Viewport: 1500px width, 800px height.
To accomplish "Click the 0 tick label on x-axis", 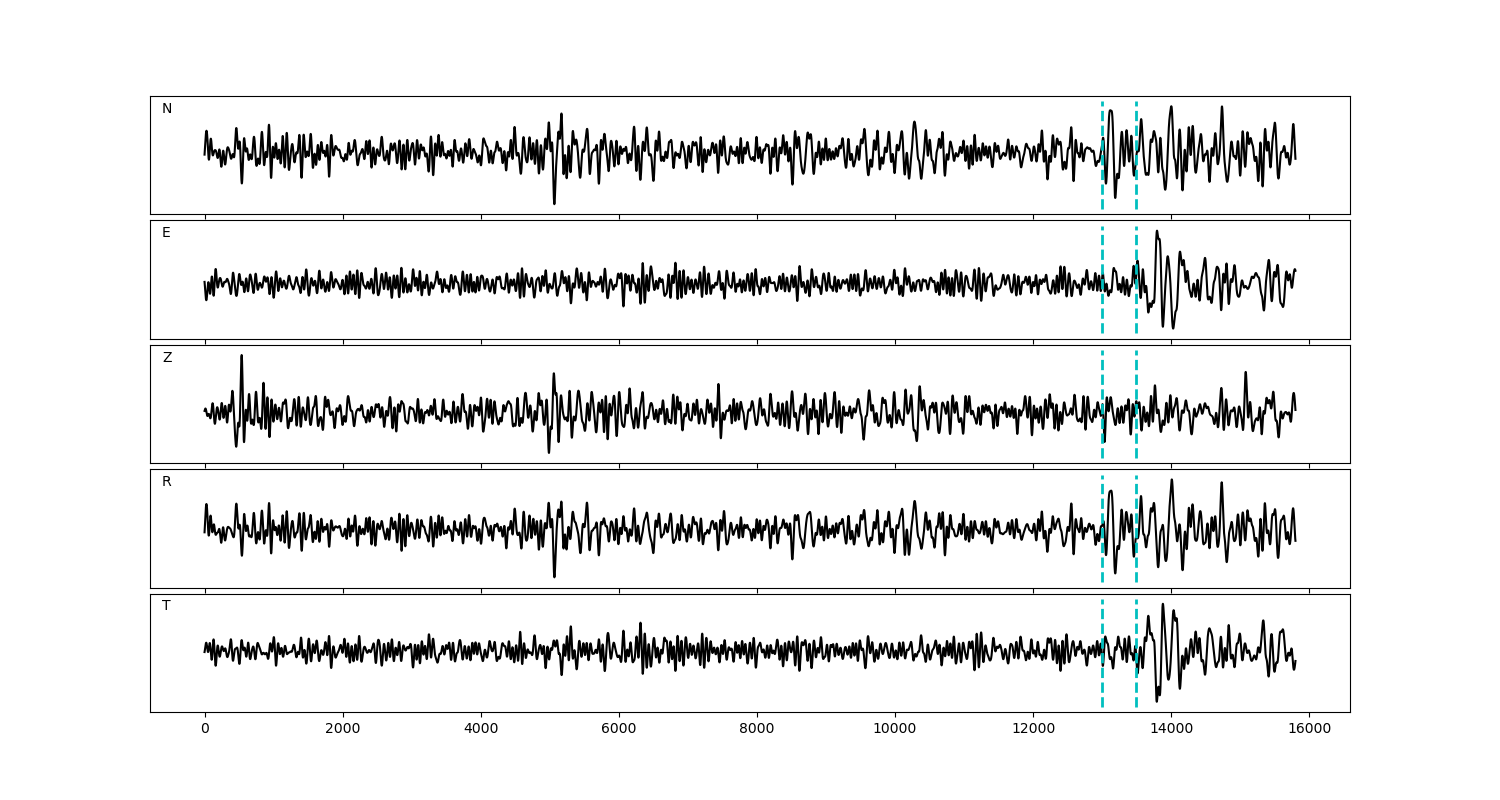I will (x=205, y=730).
